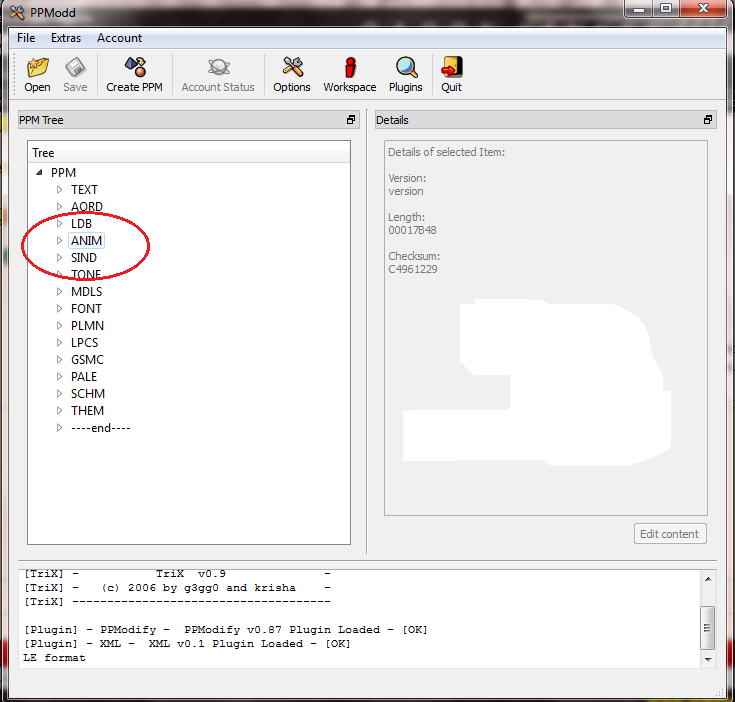Click the log panel scrollbar thumb

708,627
